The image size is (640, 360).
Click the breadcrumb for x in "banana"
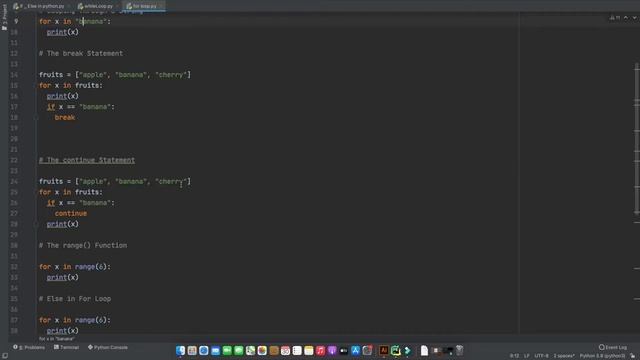click(57, 339)
